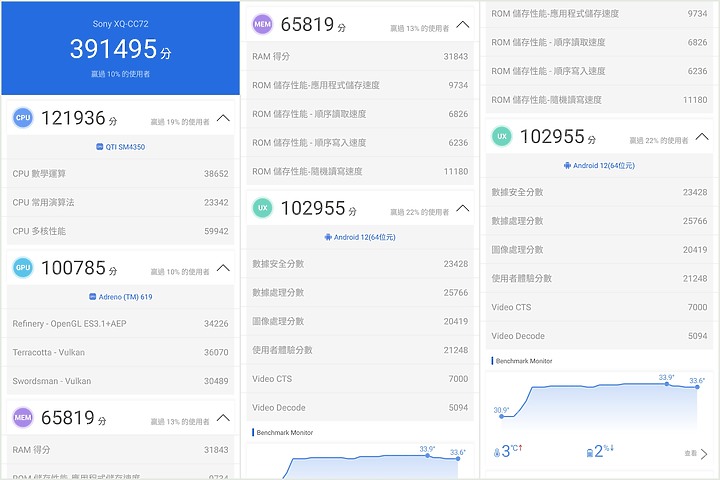Select 數據處理分數 25766 row in middle panel
This screenshot has width=720, height=480.
(x=360, y=293)
